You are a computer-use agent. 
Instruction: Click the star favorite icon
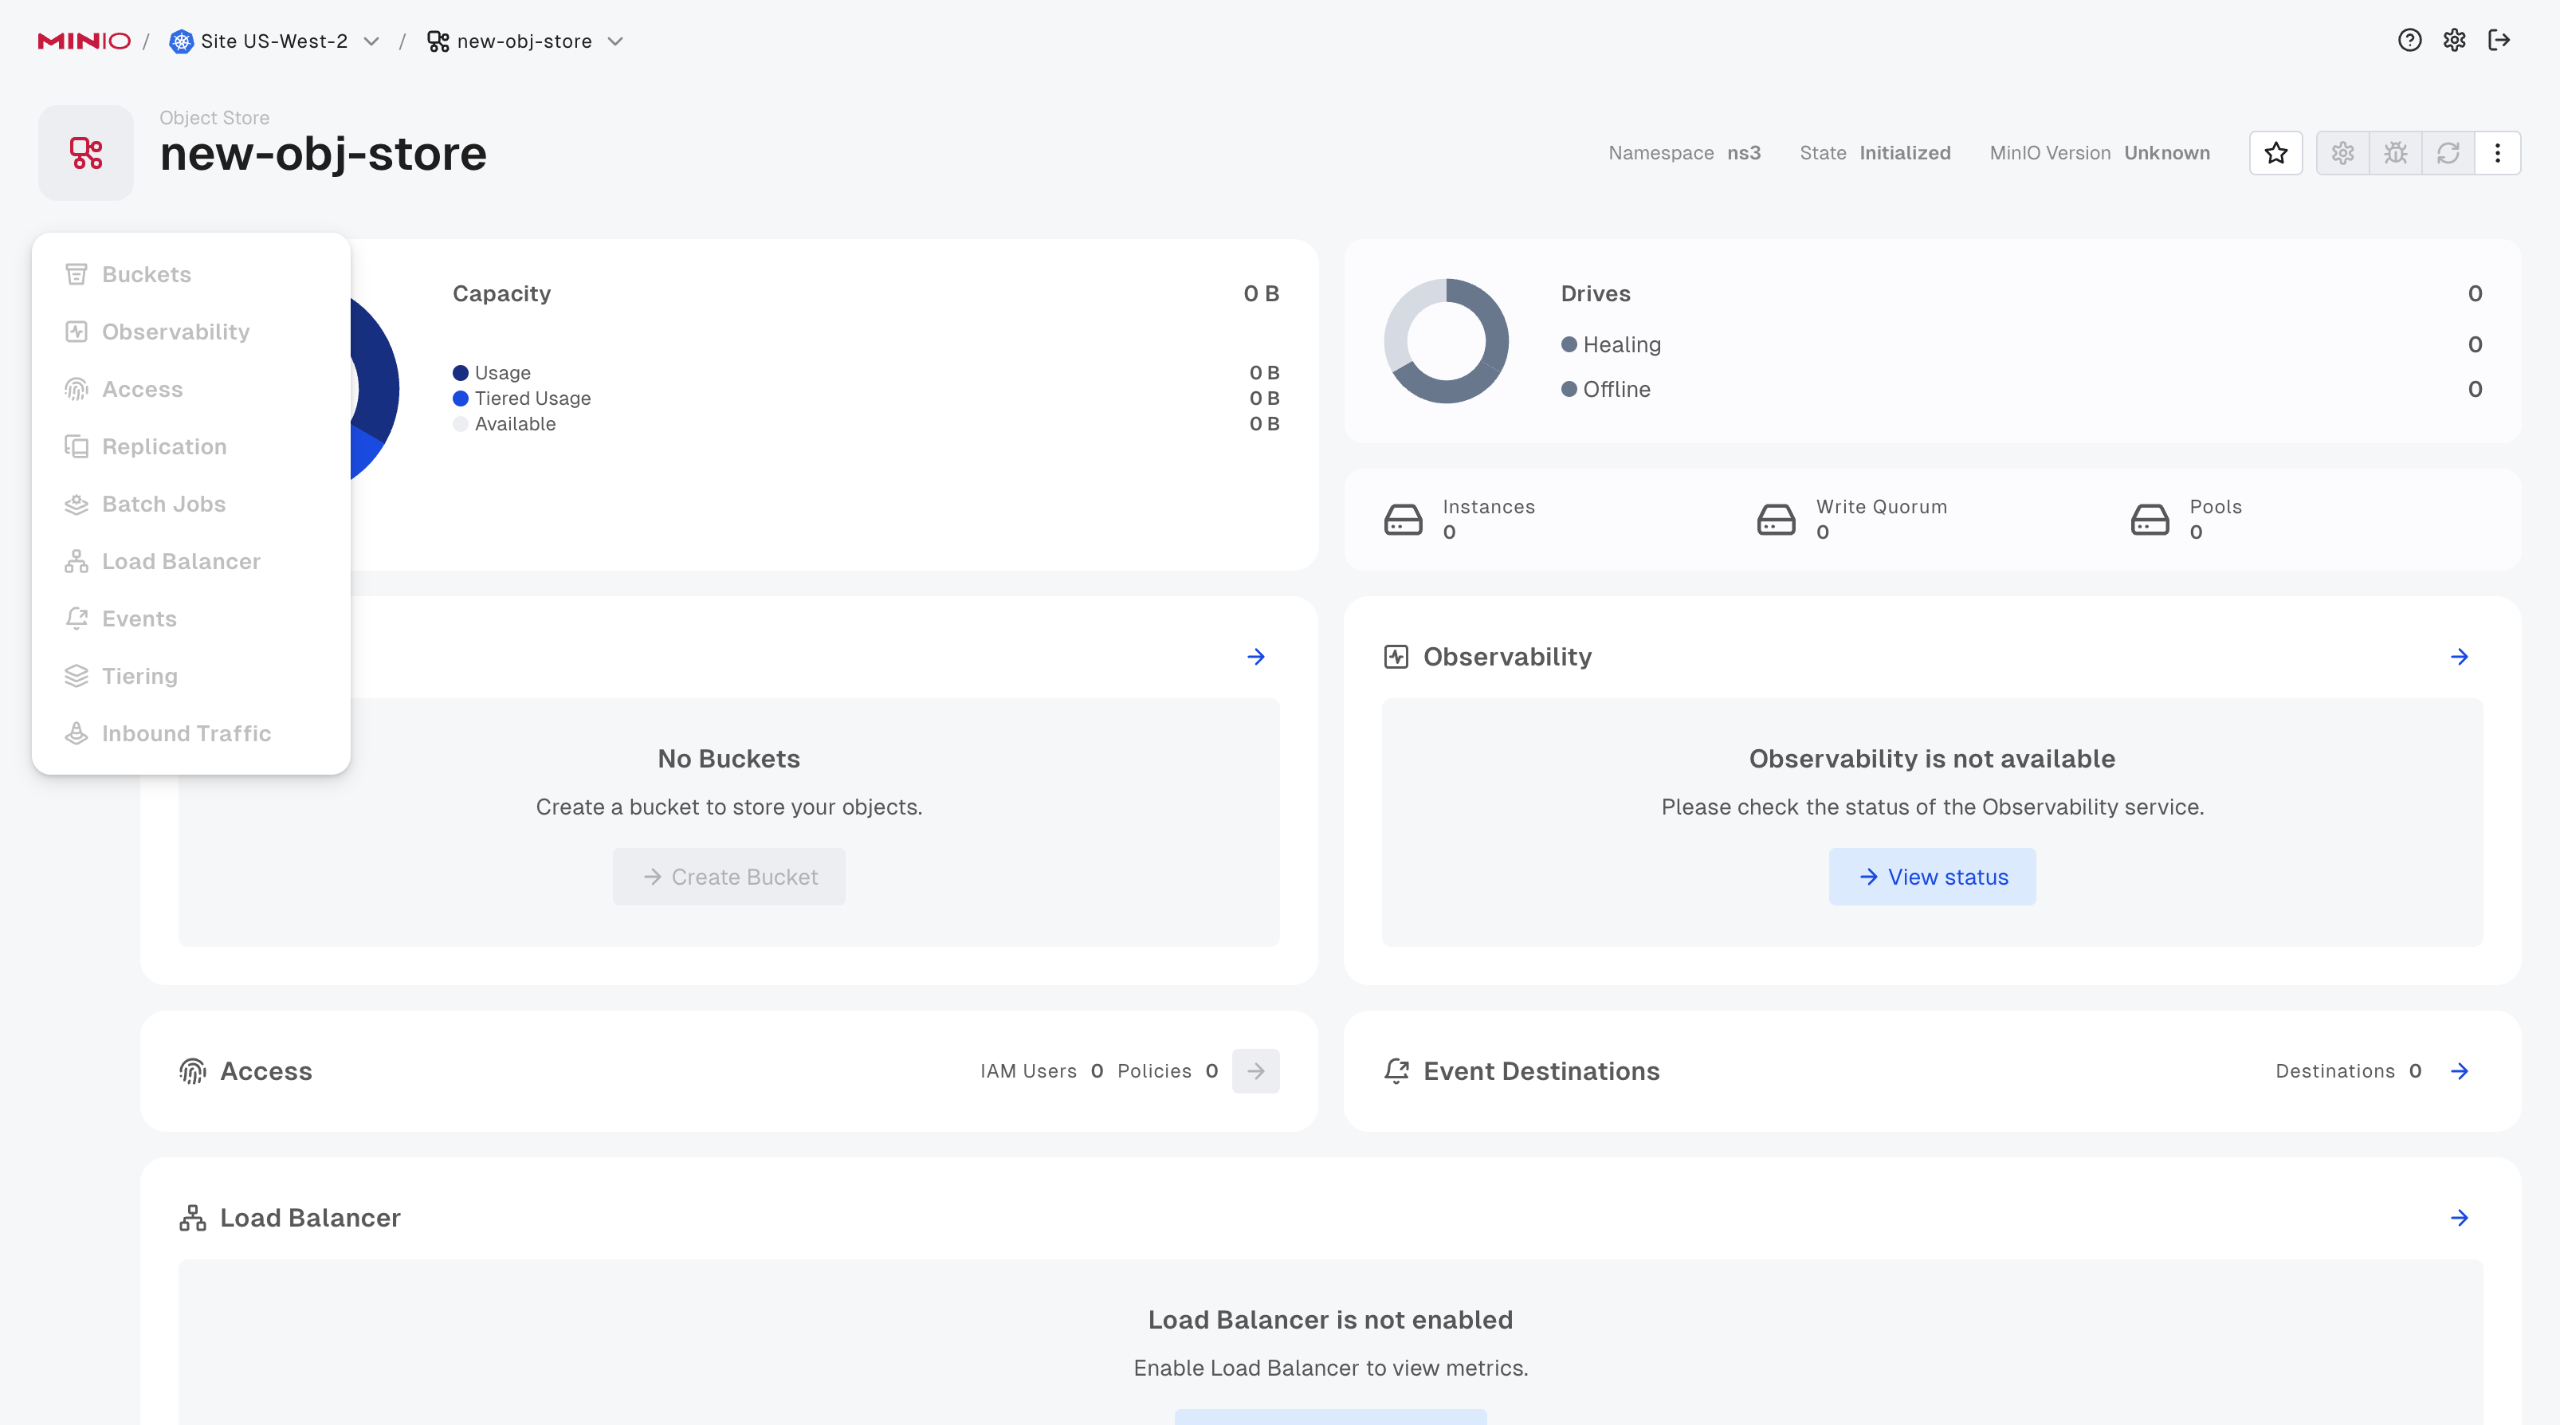[x=2276, y=153]
